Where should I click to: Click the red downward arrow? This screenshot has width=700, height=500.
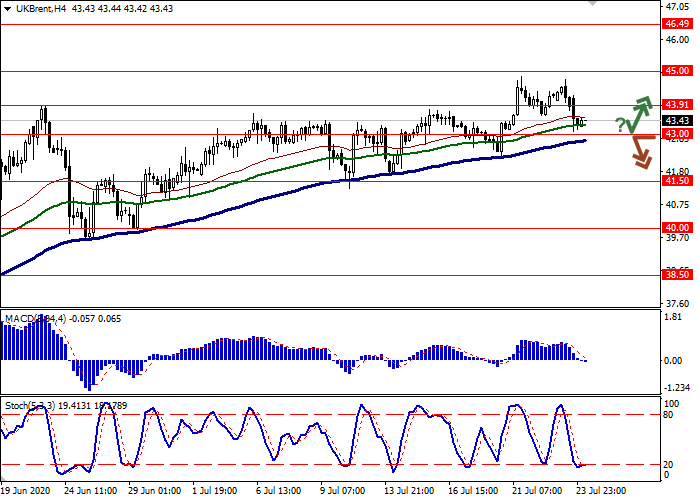coord(640,153)
